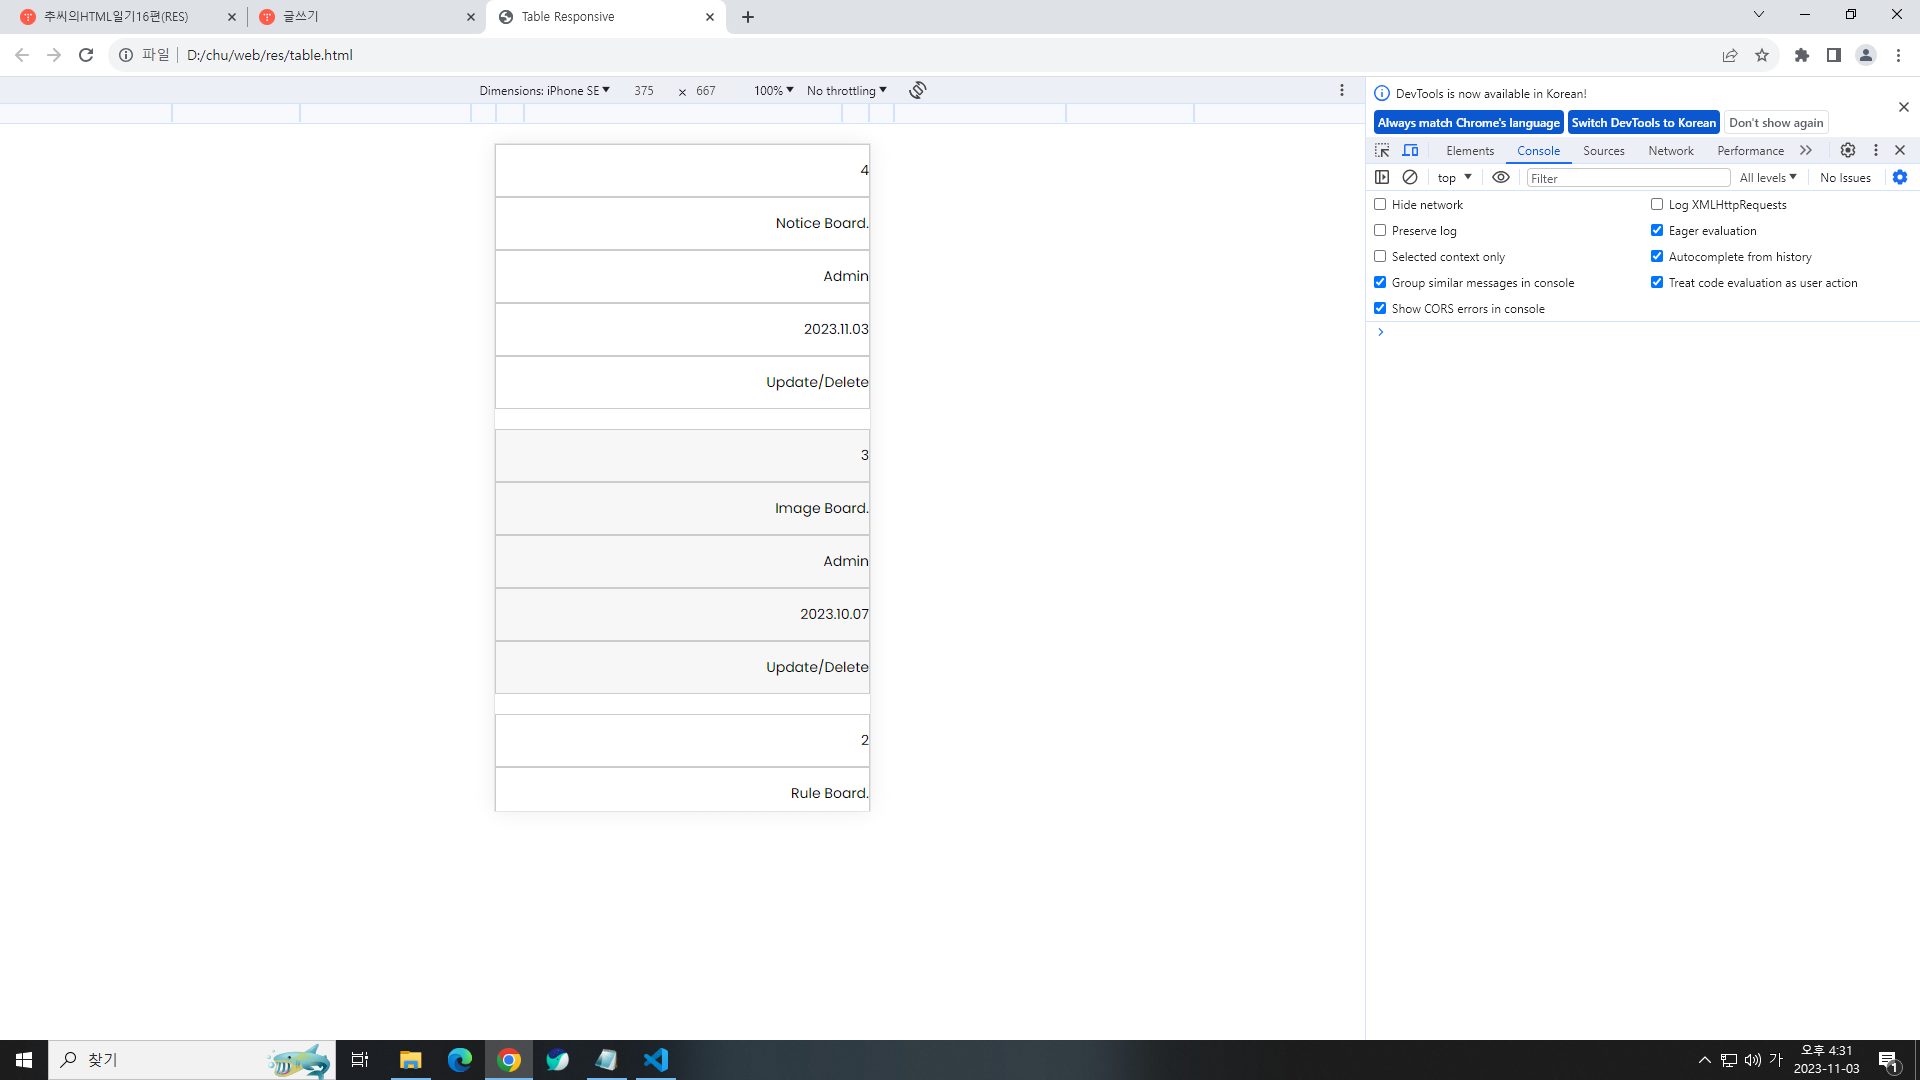Click Switch DevTools to Korean button
1920x1080 pixels.
tap(1643, 122)
